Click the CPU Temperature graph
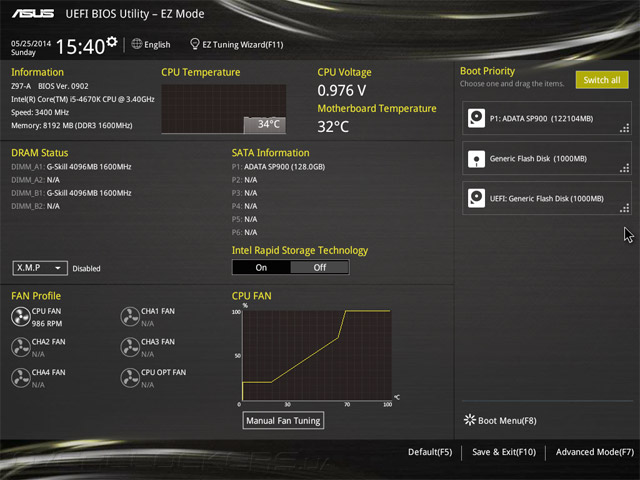 [224, 109]
